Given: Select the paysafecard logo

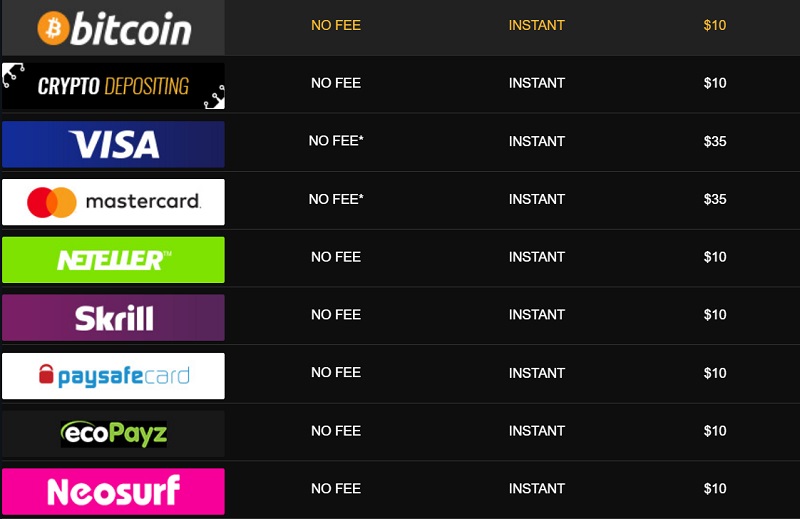Looking at the screenshot, I should click(x=113, y=376).
